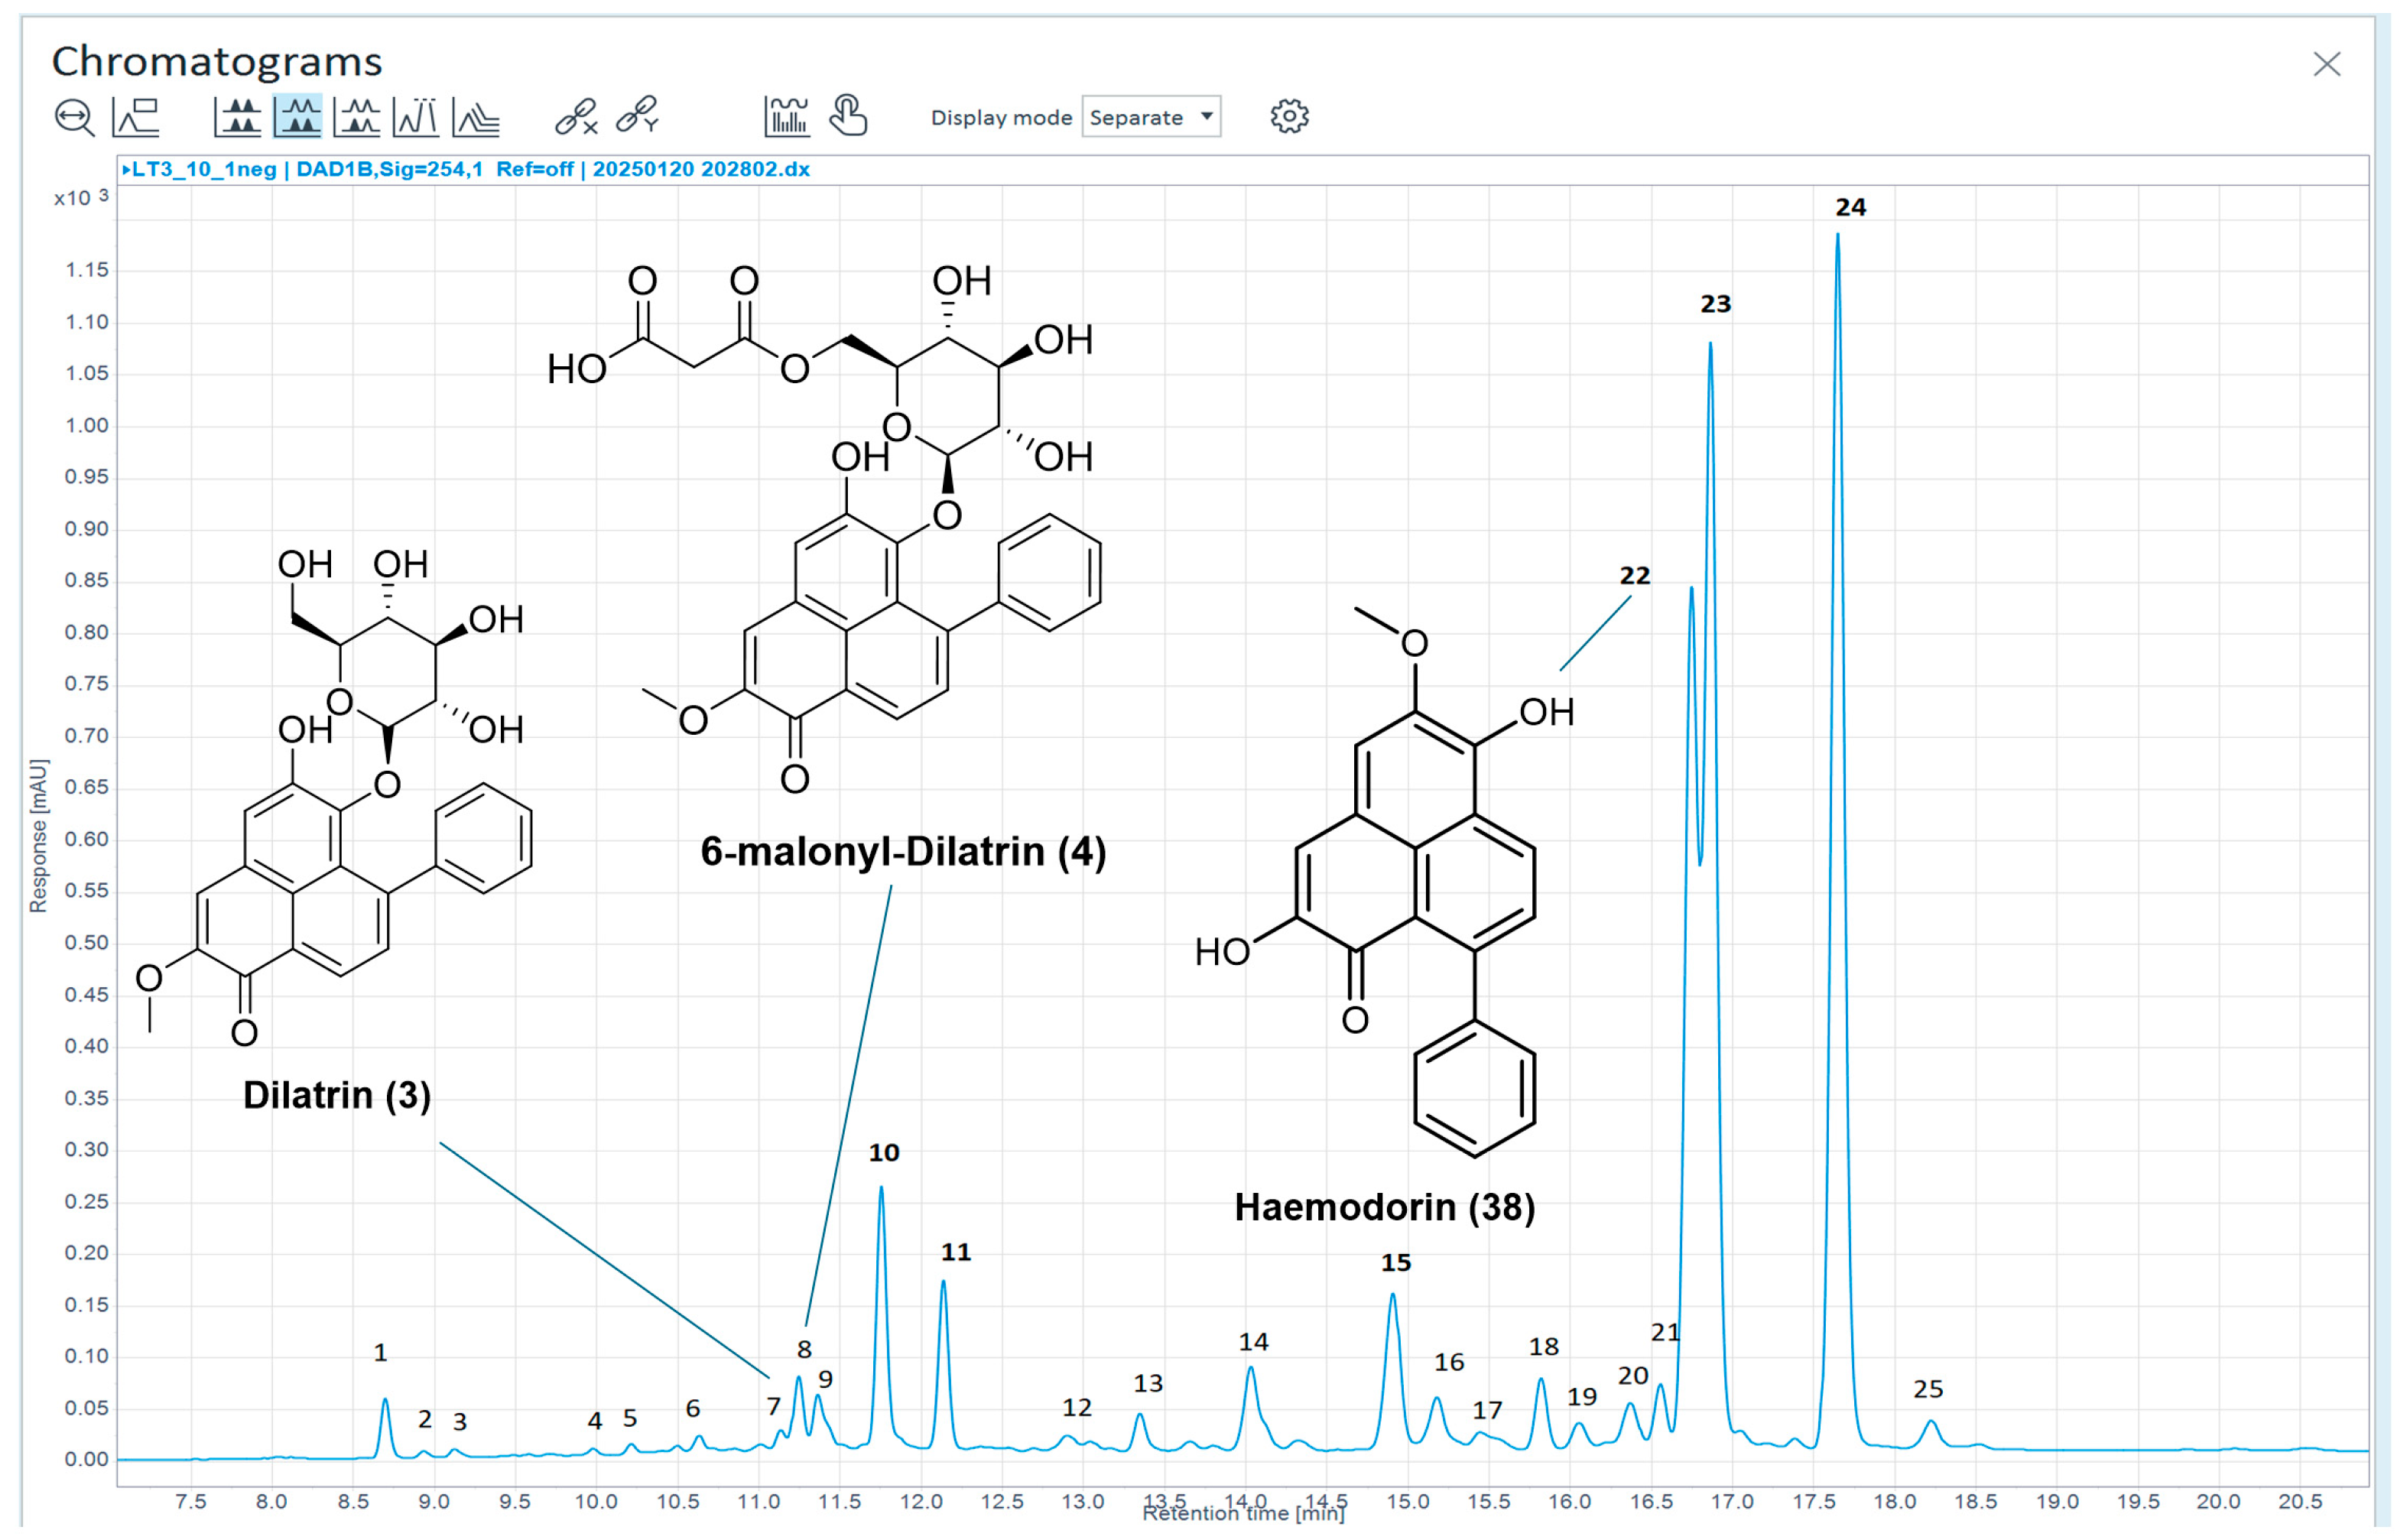Click the Retention time axis label
The width and height of the screenshot is (2407, 1540).
pyautogui.click(x=1243, y=1514)
